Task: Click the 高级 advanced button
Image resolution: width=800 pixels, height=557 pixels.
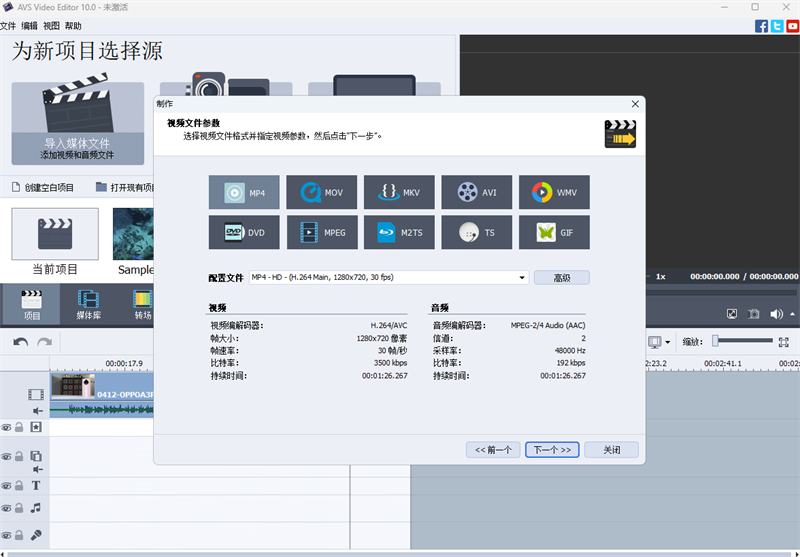Action: pyautogui.click(x=562, y=277)
